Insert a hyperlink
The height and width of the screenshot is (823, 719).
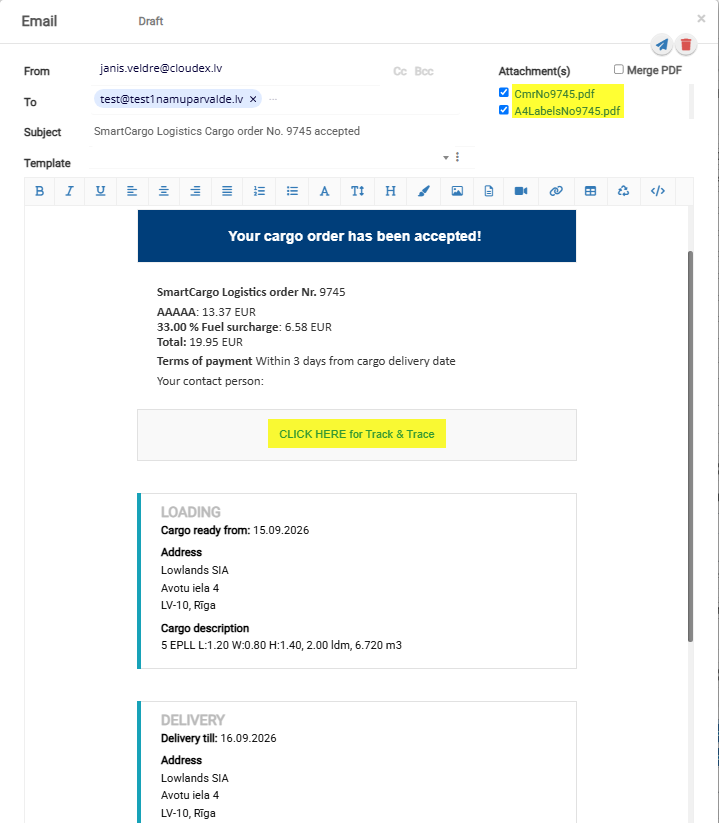click(x=556, y=191)
